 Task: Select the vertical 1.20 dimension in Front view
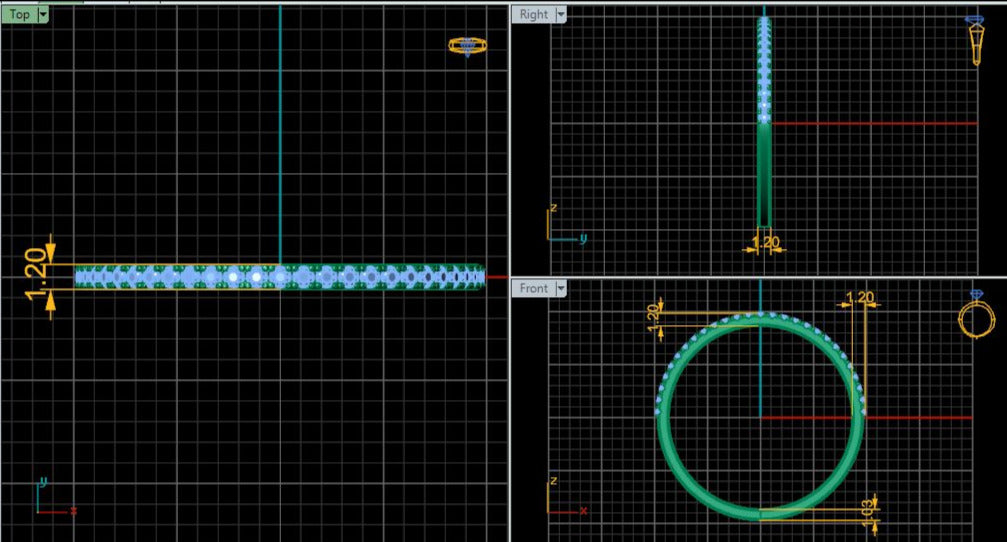point(653,312)
